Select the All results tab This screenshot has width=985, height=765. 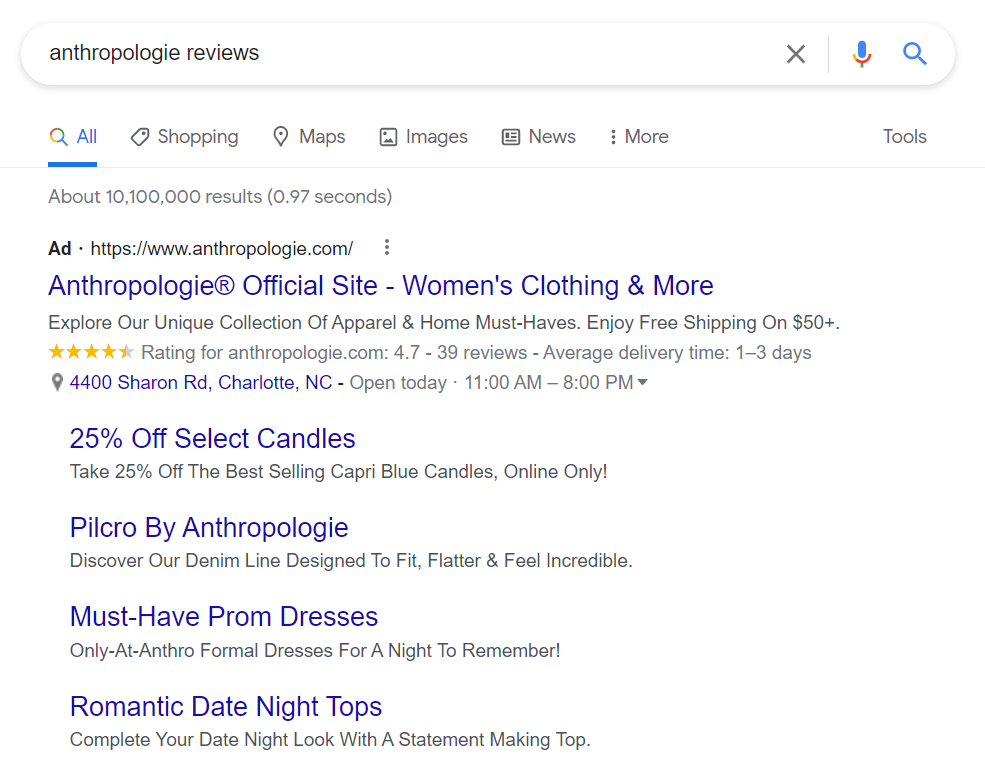coord(73,137)
